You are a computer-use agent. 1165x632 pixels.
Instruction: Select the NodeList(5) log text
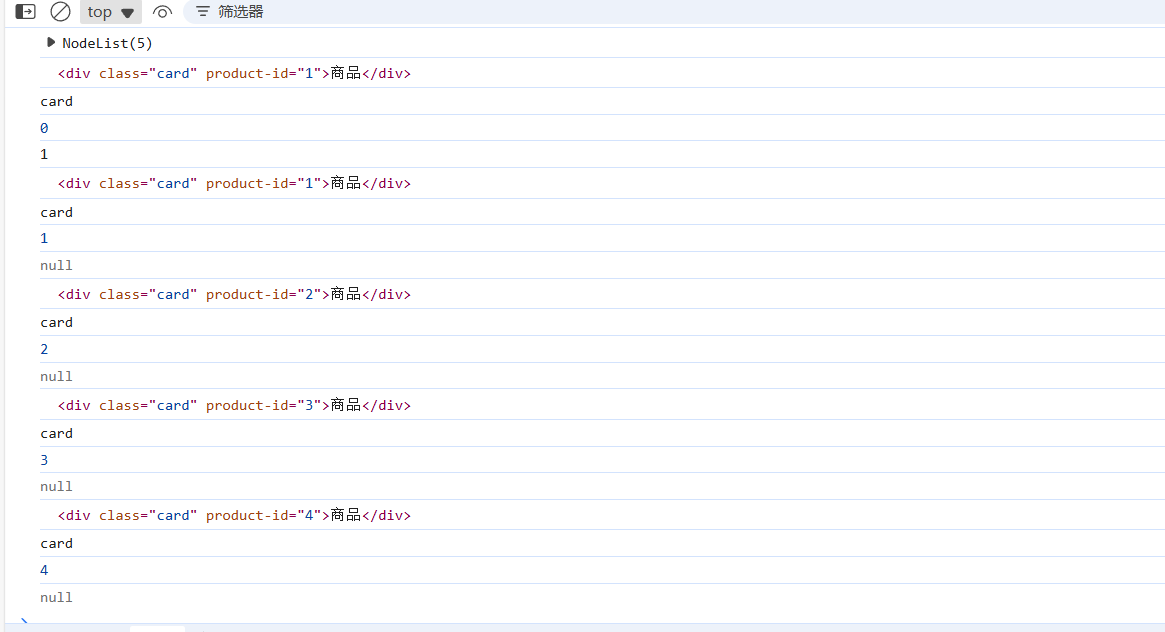[107, 43]
